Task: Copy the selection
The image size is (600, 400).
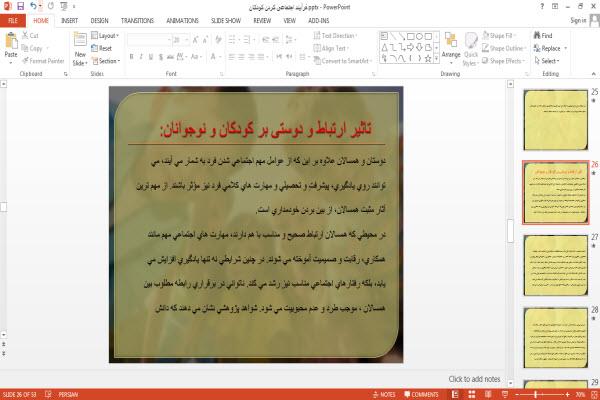Action: click(32, 48)
